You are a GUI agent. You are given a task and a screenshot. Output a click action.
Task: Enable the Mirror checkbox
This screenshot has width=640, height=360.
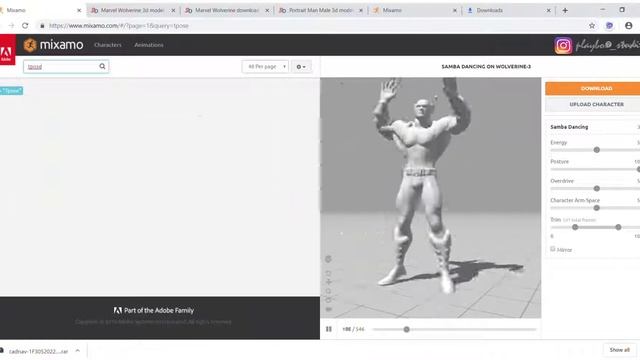(x=553, y=249)
